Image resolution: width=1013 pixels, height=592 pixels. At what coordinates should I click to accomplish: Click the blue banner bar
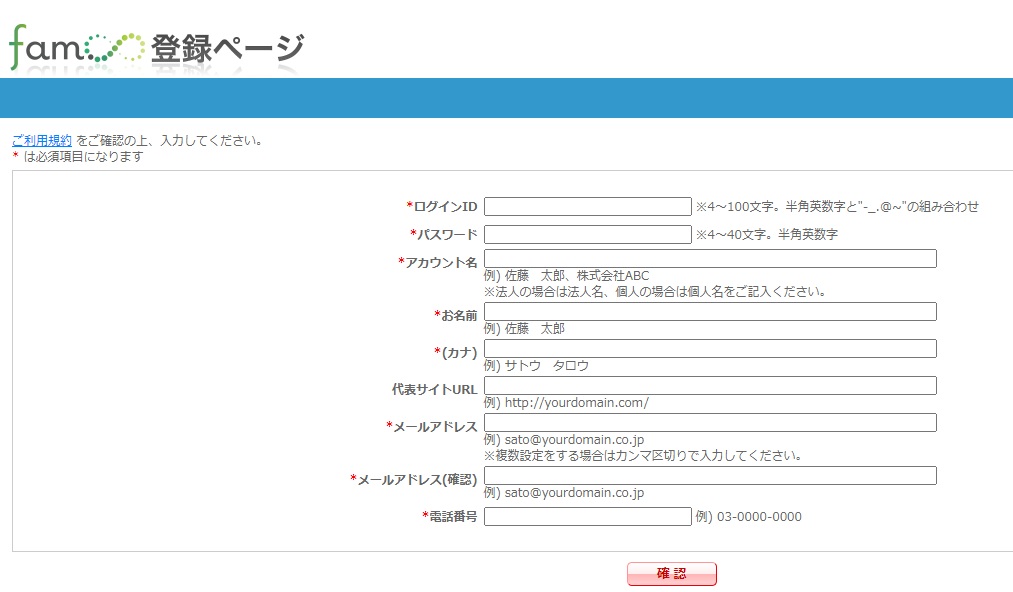click(506, 98)
